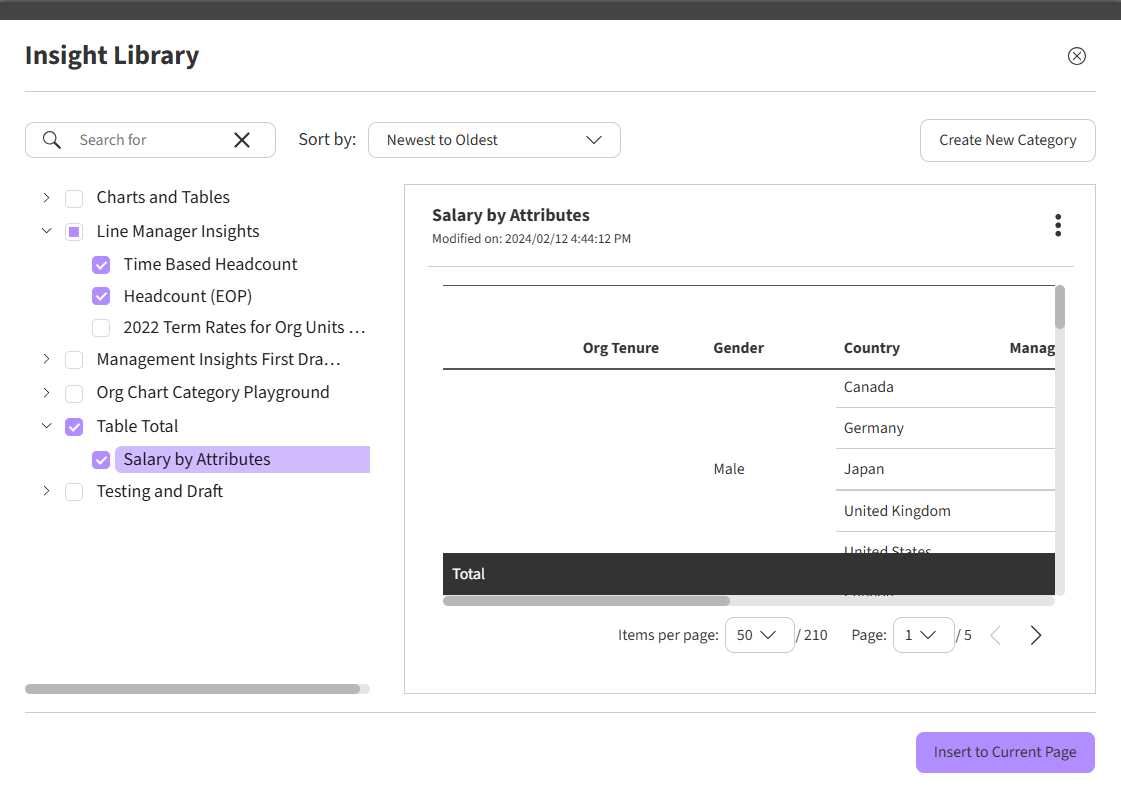This screenshot has height=812, width=1121.
Task: Open the Sort by Newest to Oldest dropdown
Action: (x=494, y=140)
